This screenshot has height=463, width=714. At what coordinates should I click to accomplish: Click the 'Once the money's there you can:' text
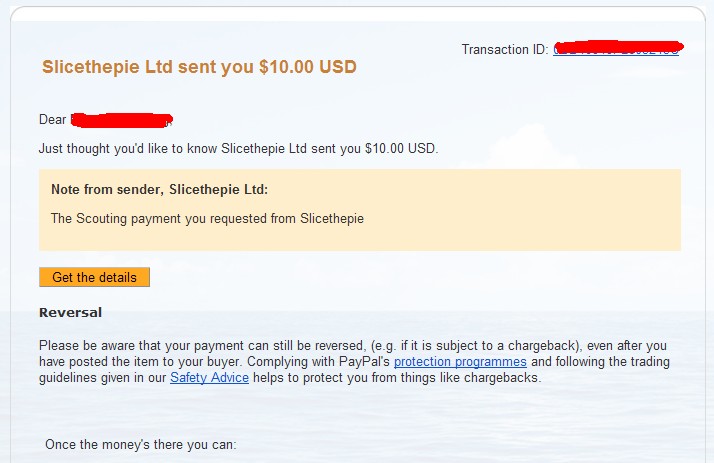(x=141, y=444)
